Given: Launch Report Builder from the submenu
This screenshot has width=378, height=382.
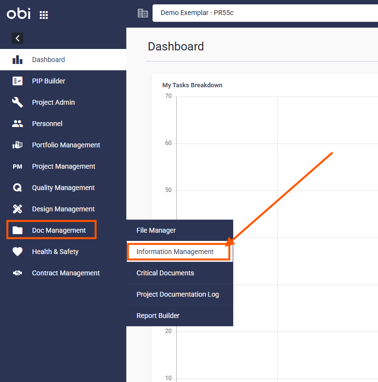Looking at the screenshot, I should pyautogui.click(x=180, y=316).
